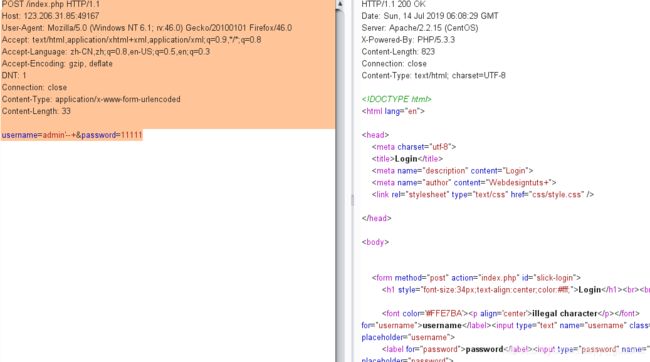Click the Accept: text/html request header line

[x=131, y=40]
